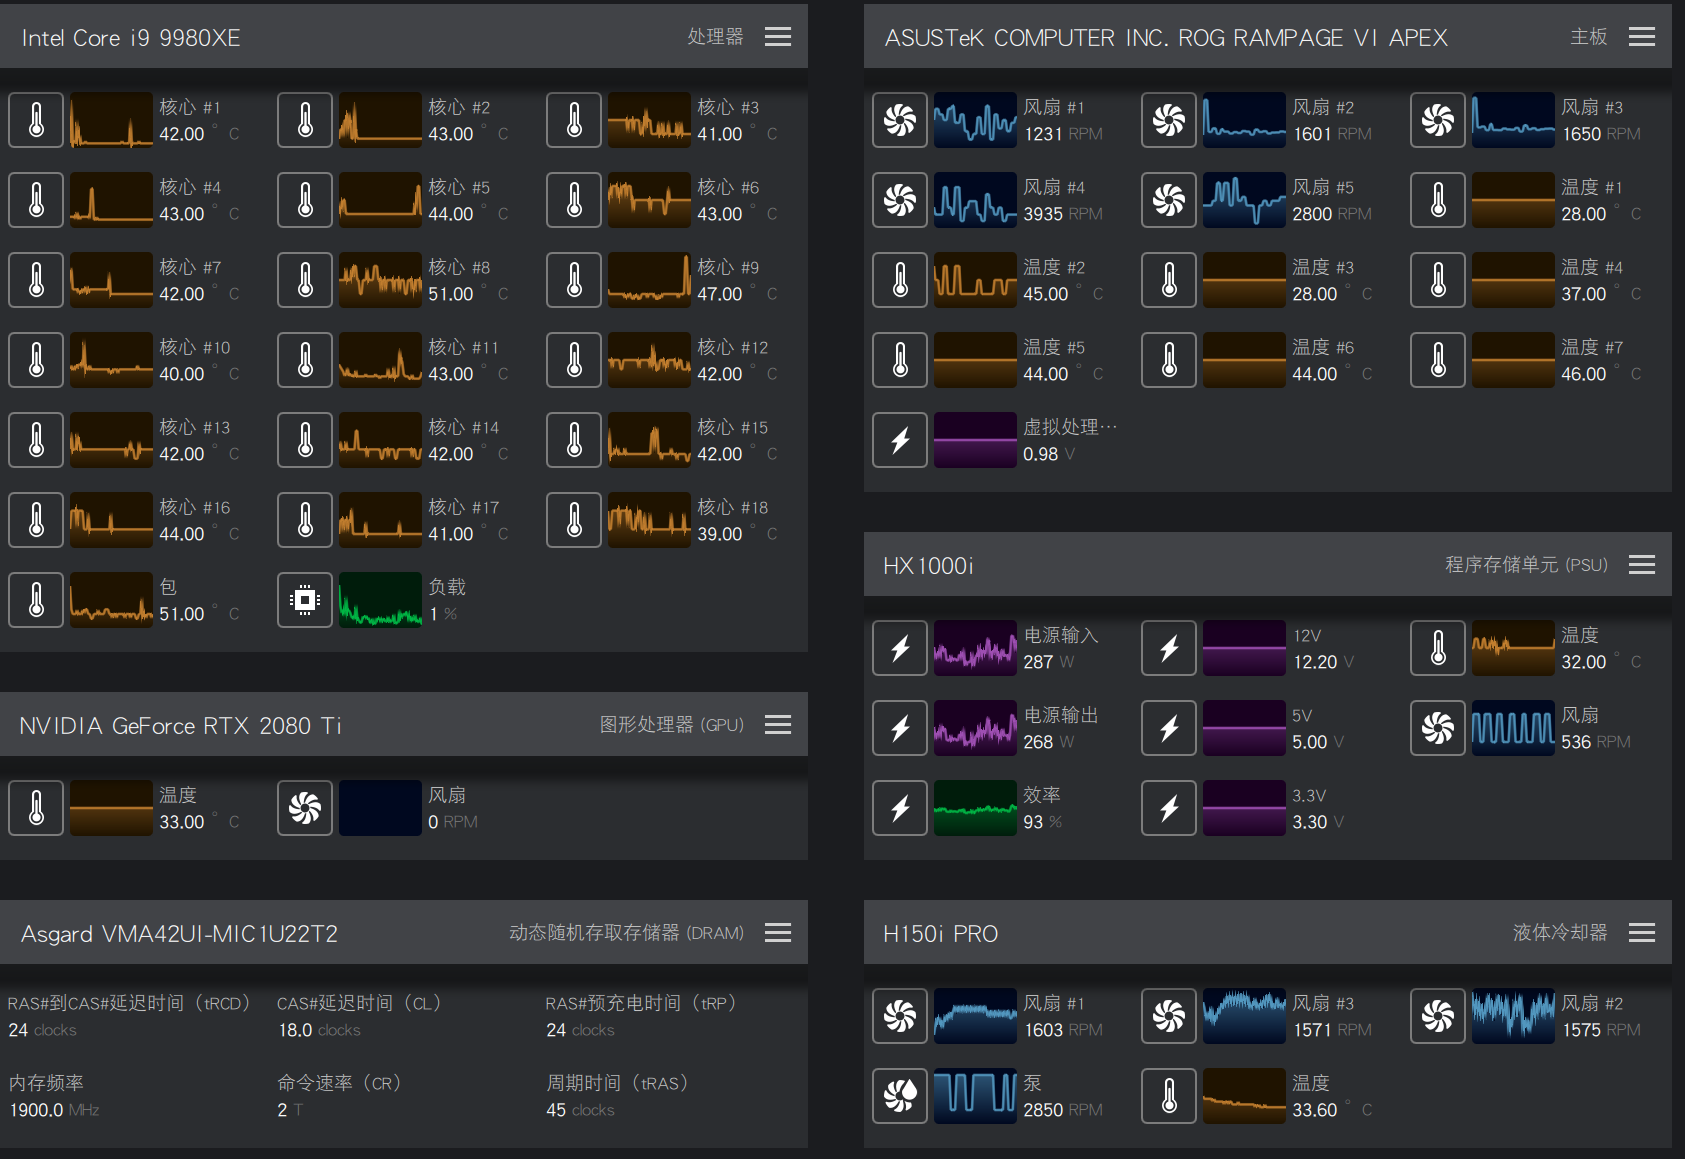Image resolution: width=1685 pixels, height=1159 pixels.
Task: Click the motherboard 风扇 #2 fan icon
Action: click(1169, 120)
